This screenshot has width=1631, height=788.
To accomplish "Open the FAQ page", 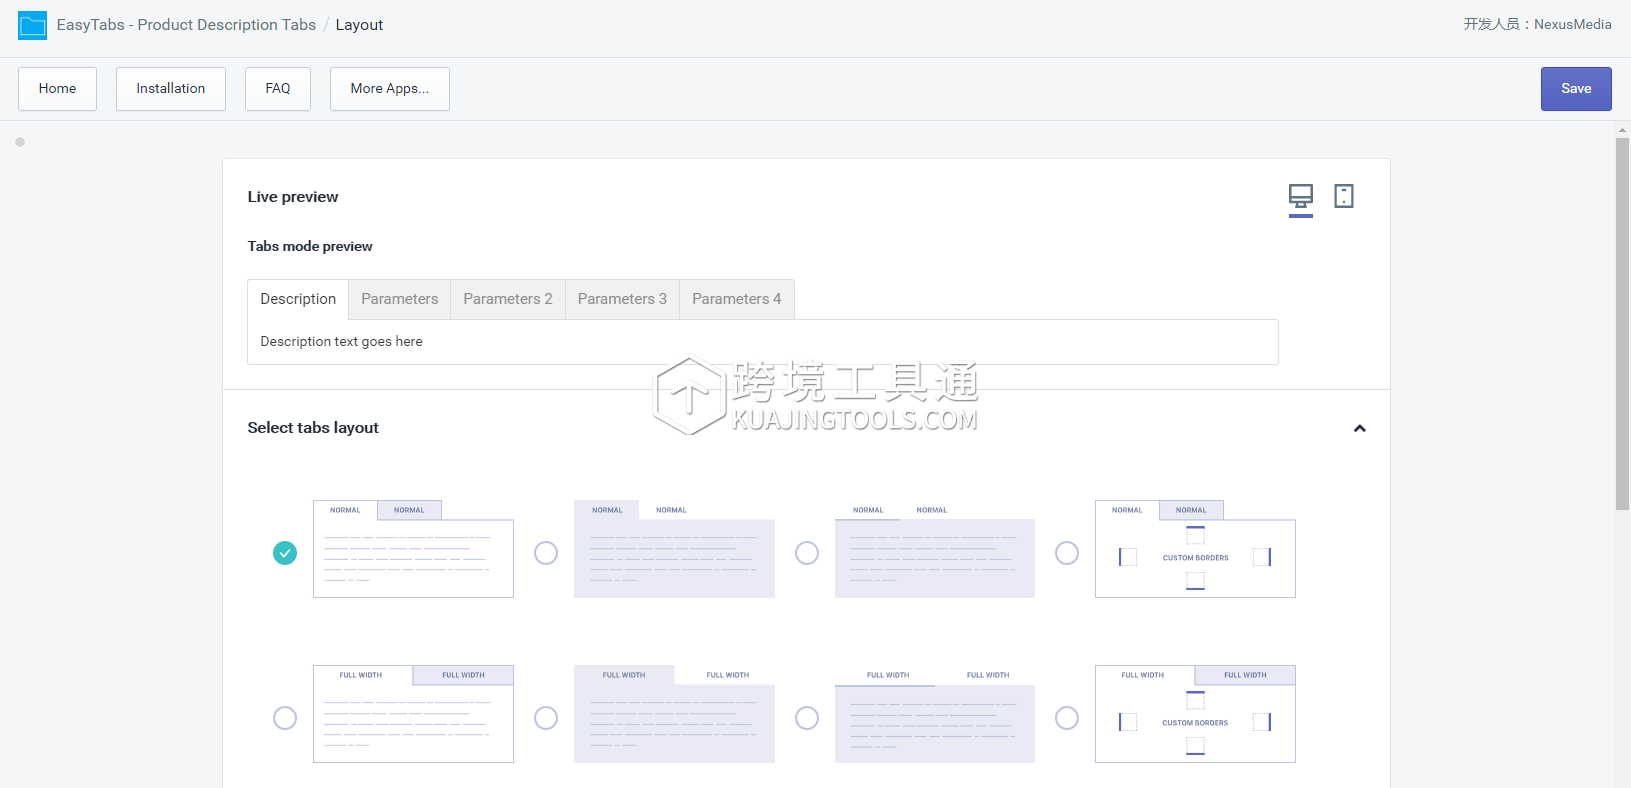I will [x=278, y=89].
